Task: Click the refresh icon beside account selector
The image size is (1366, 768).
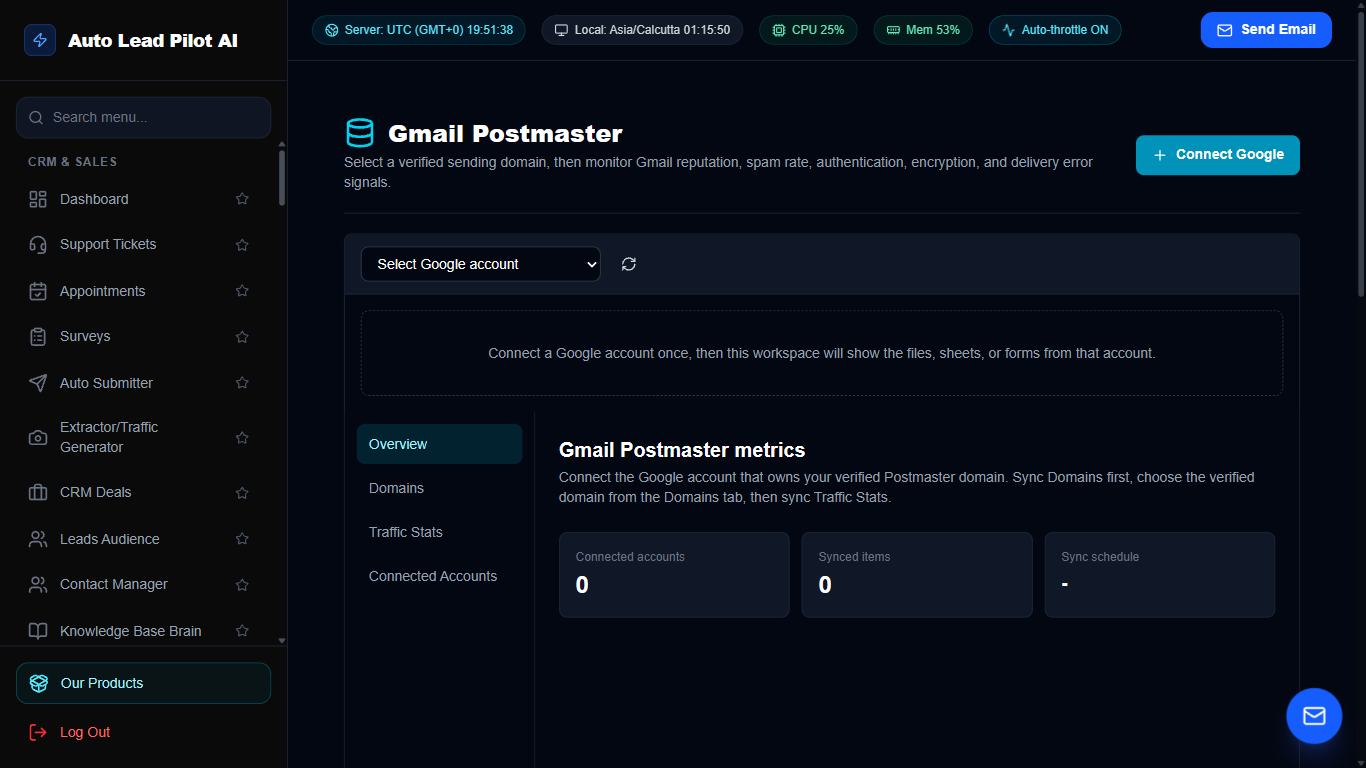Action: click(628, 264)
